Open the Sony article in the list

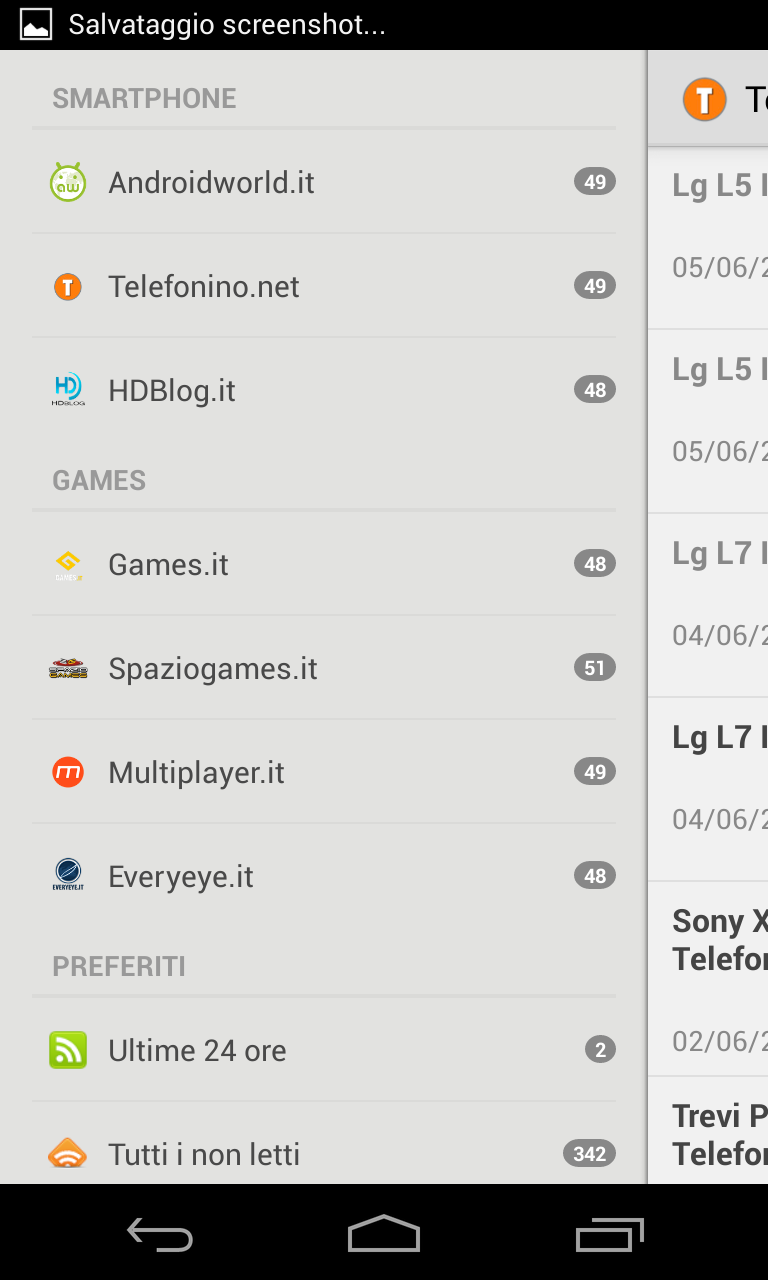tap(708, 978)
